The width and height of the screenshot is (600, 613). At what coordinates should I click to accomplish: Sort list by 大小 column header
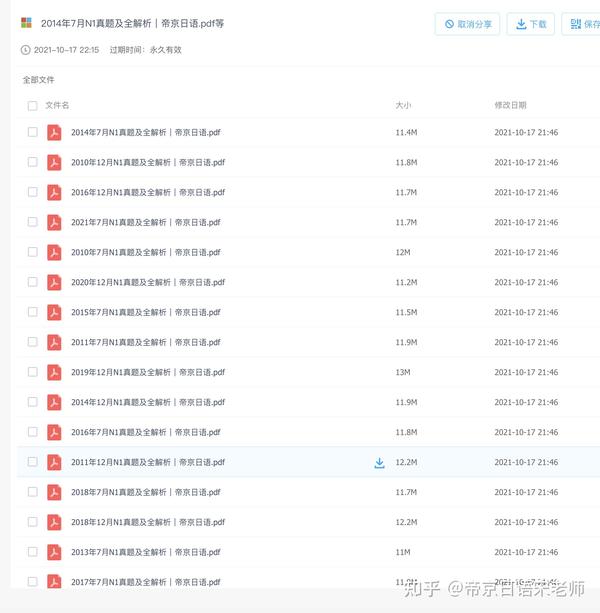[x=403, y=105]
